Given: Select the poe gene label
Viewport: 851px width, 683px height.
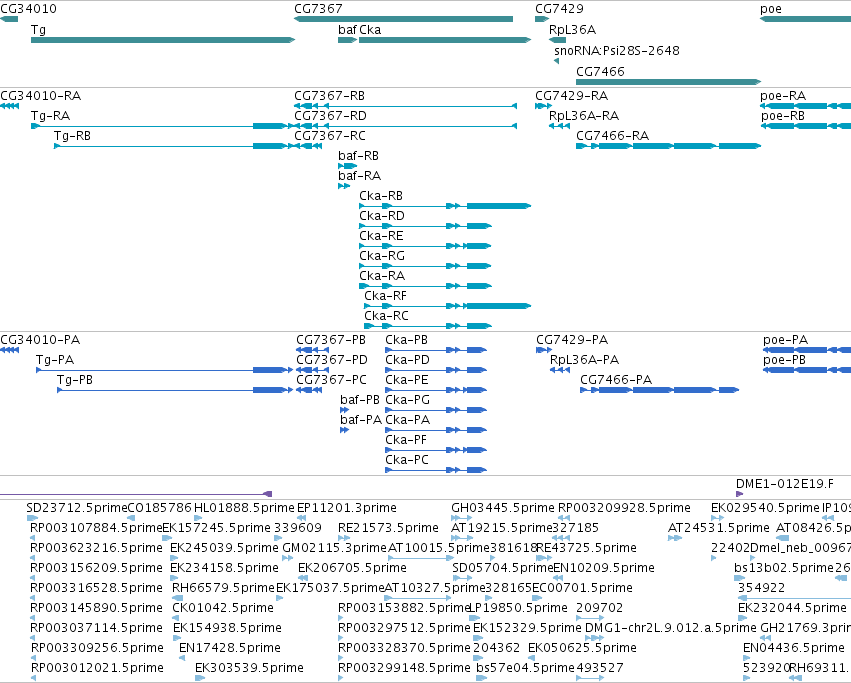Looking at the screenshot, I should (771, 9).
